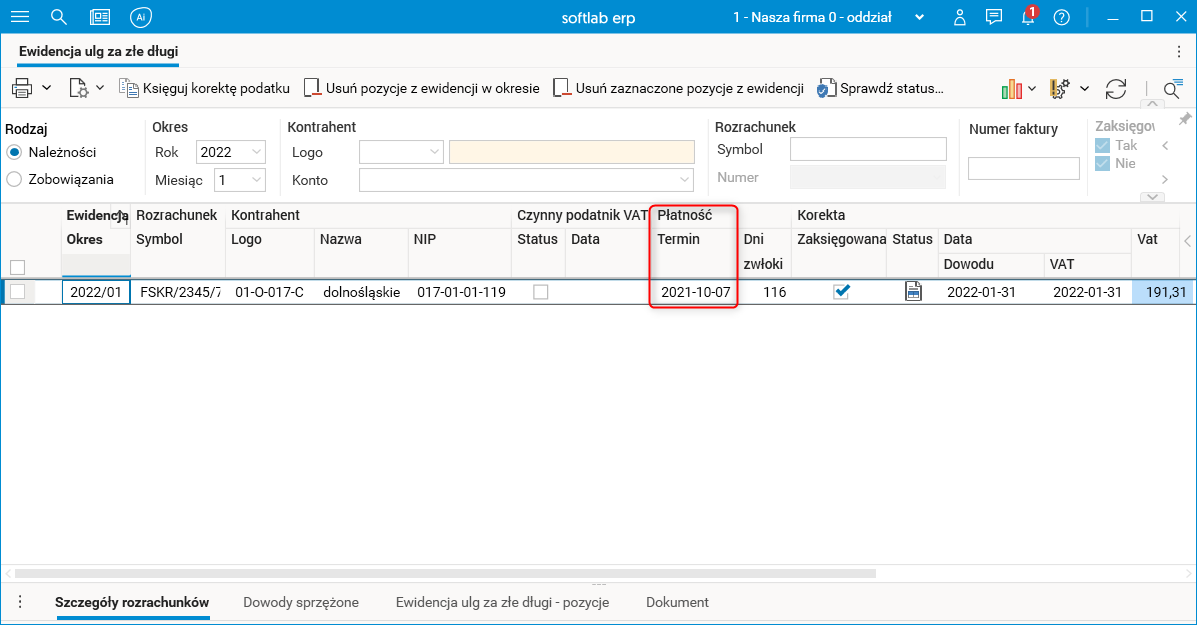Click the horizontal scrollbar of the table
Screen dimensions: 1197x625
[445, 573]
